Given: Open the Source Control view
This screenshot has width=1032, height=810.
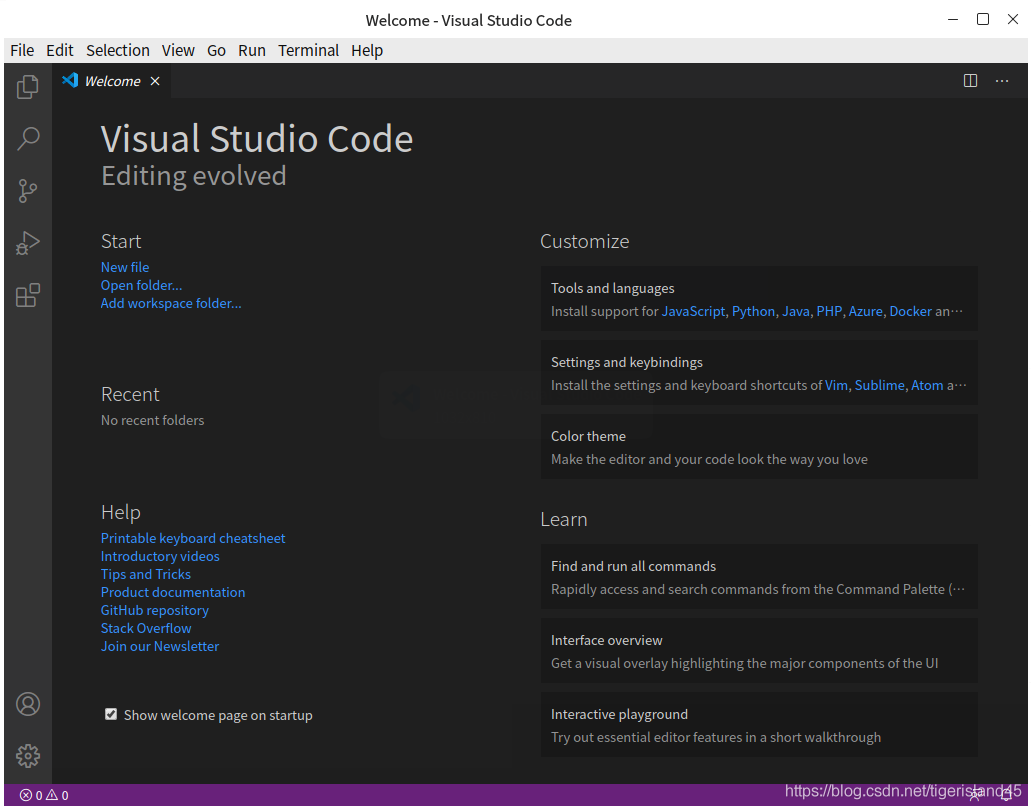Looking at the screenshot, I should (28, 191).
